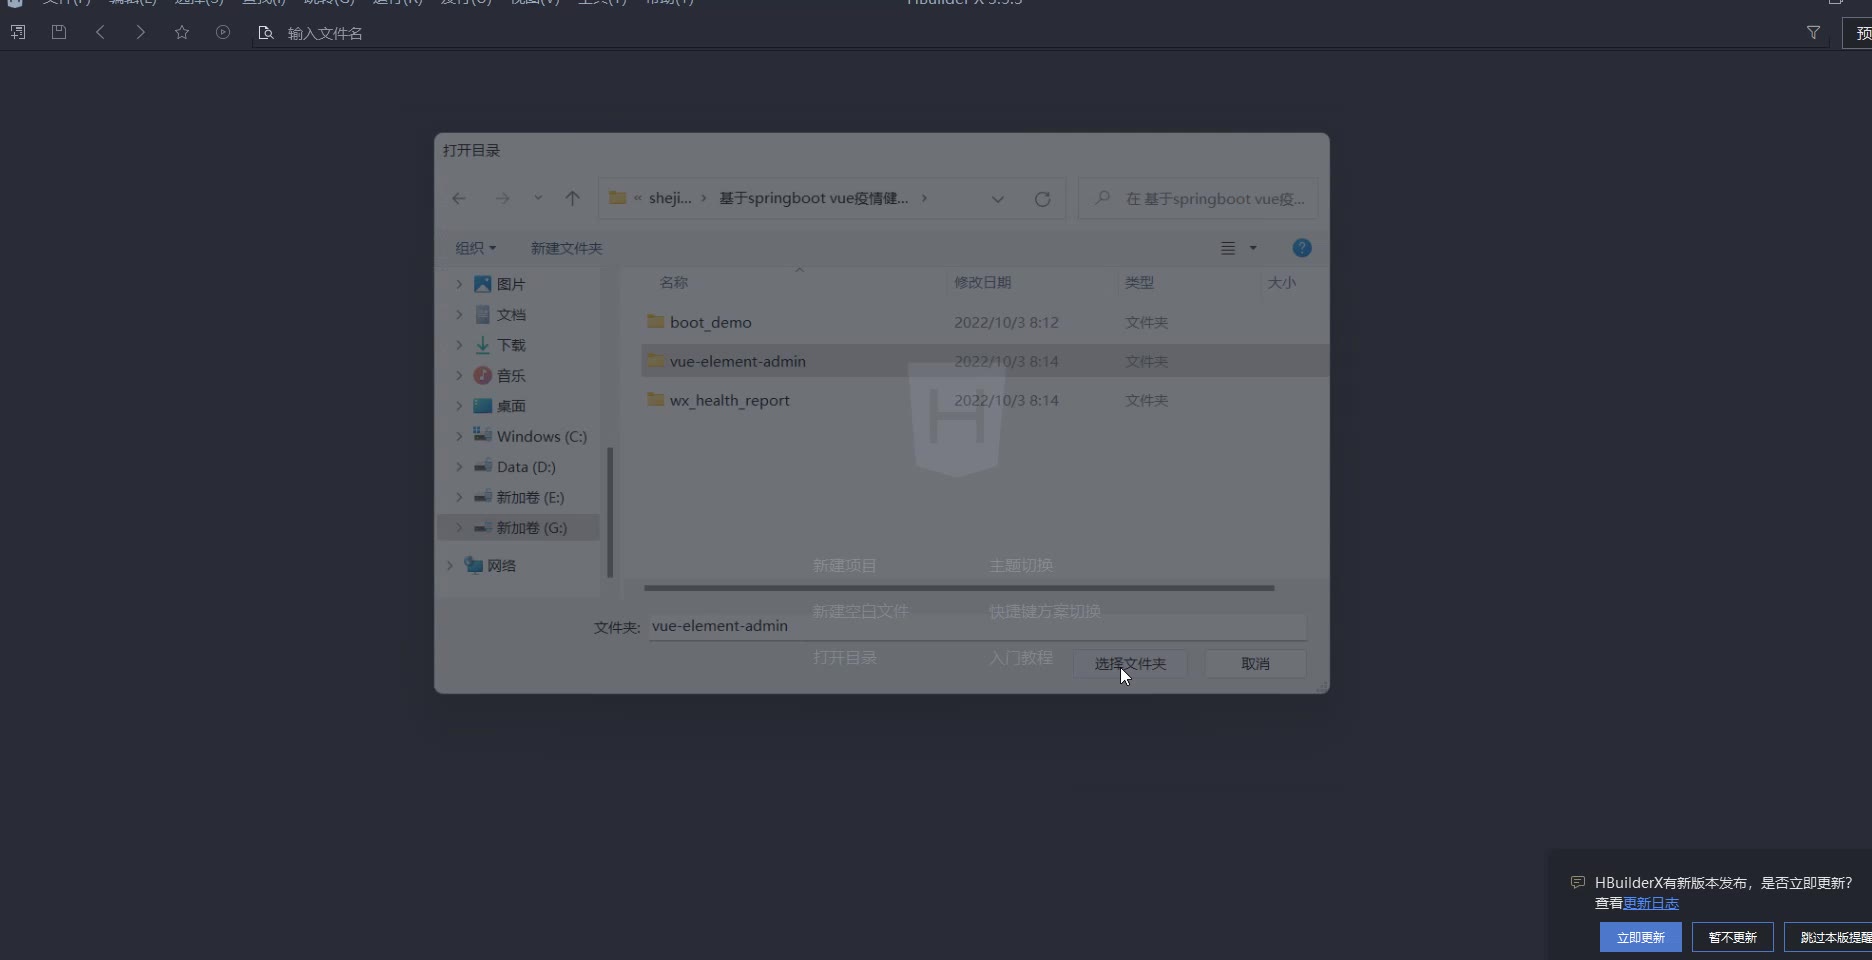Screen dimensions: 1872x960
Task: Click the filter funnel icon in toolbar
Action: point(1813,33)
